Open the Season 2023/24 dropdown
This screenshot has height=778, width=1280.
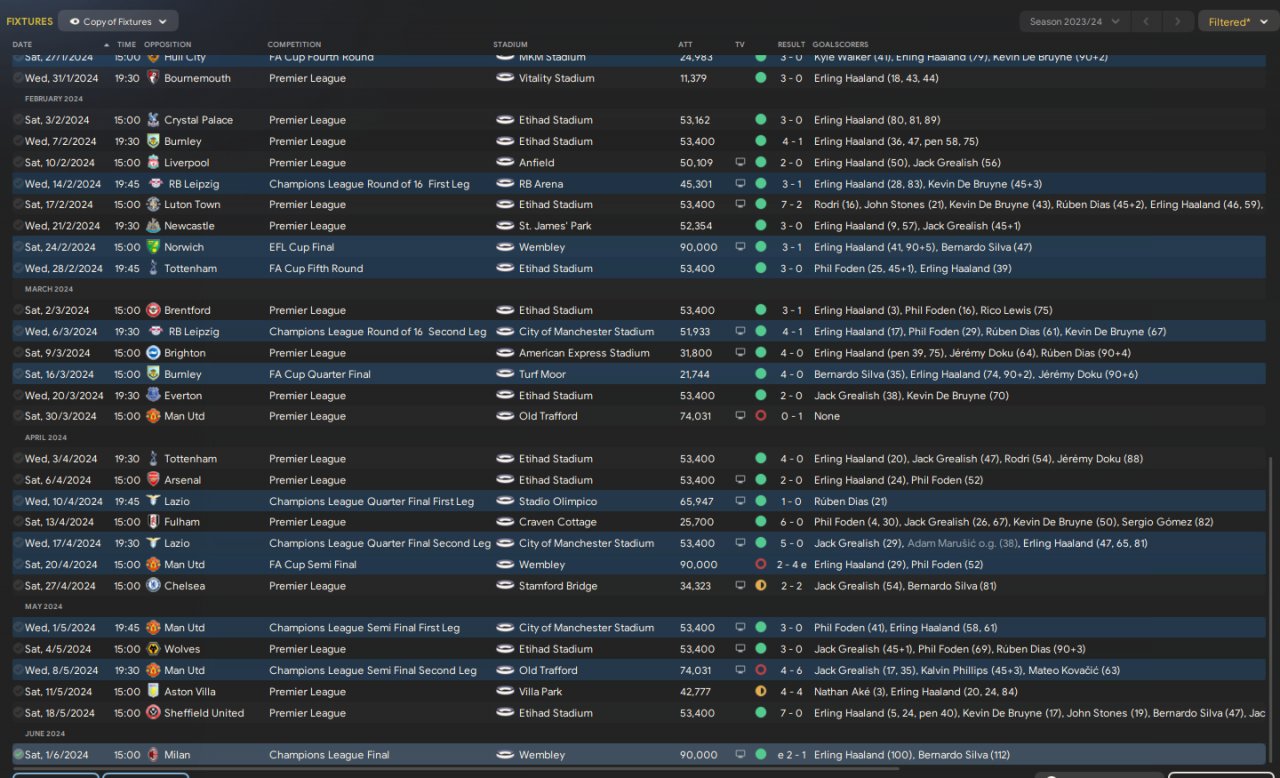(1075, 21)
